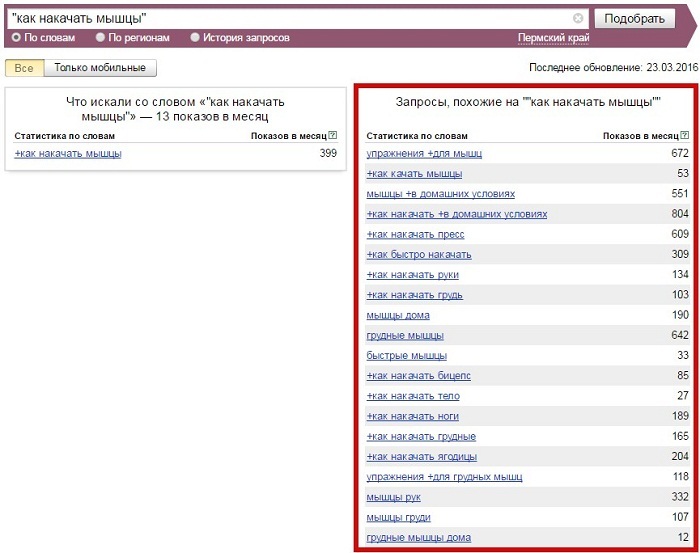The width and height of the screenshot is (700, 553).
Task: Open 'мышцы рук' query link
Action: pos(393,497)
